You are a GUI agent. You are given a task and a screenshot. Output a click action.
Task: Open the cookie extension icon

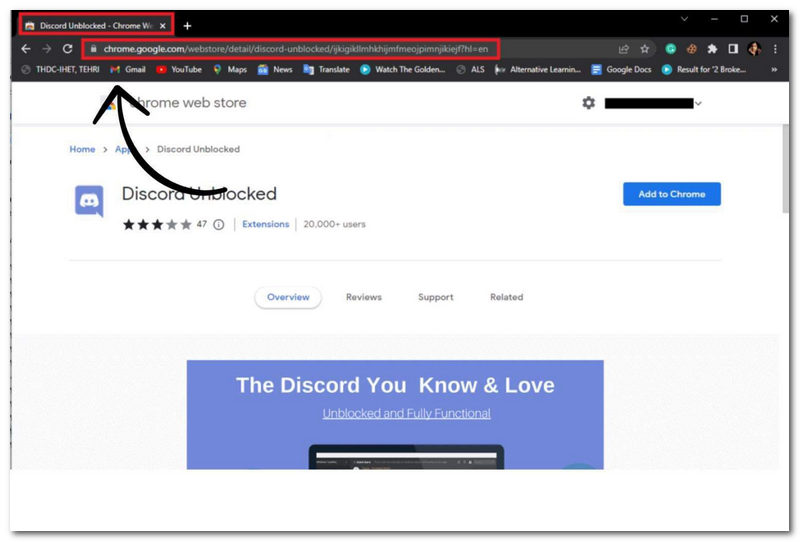tap(691, 49)
